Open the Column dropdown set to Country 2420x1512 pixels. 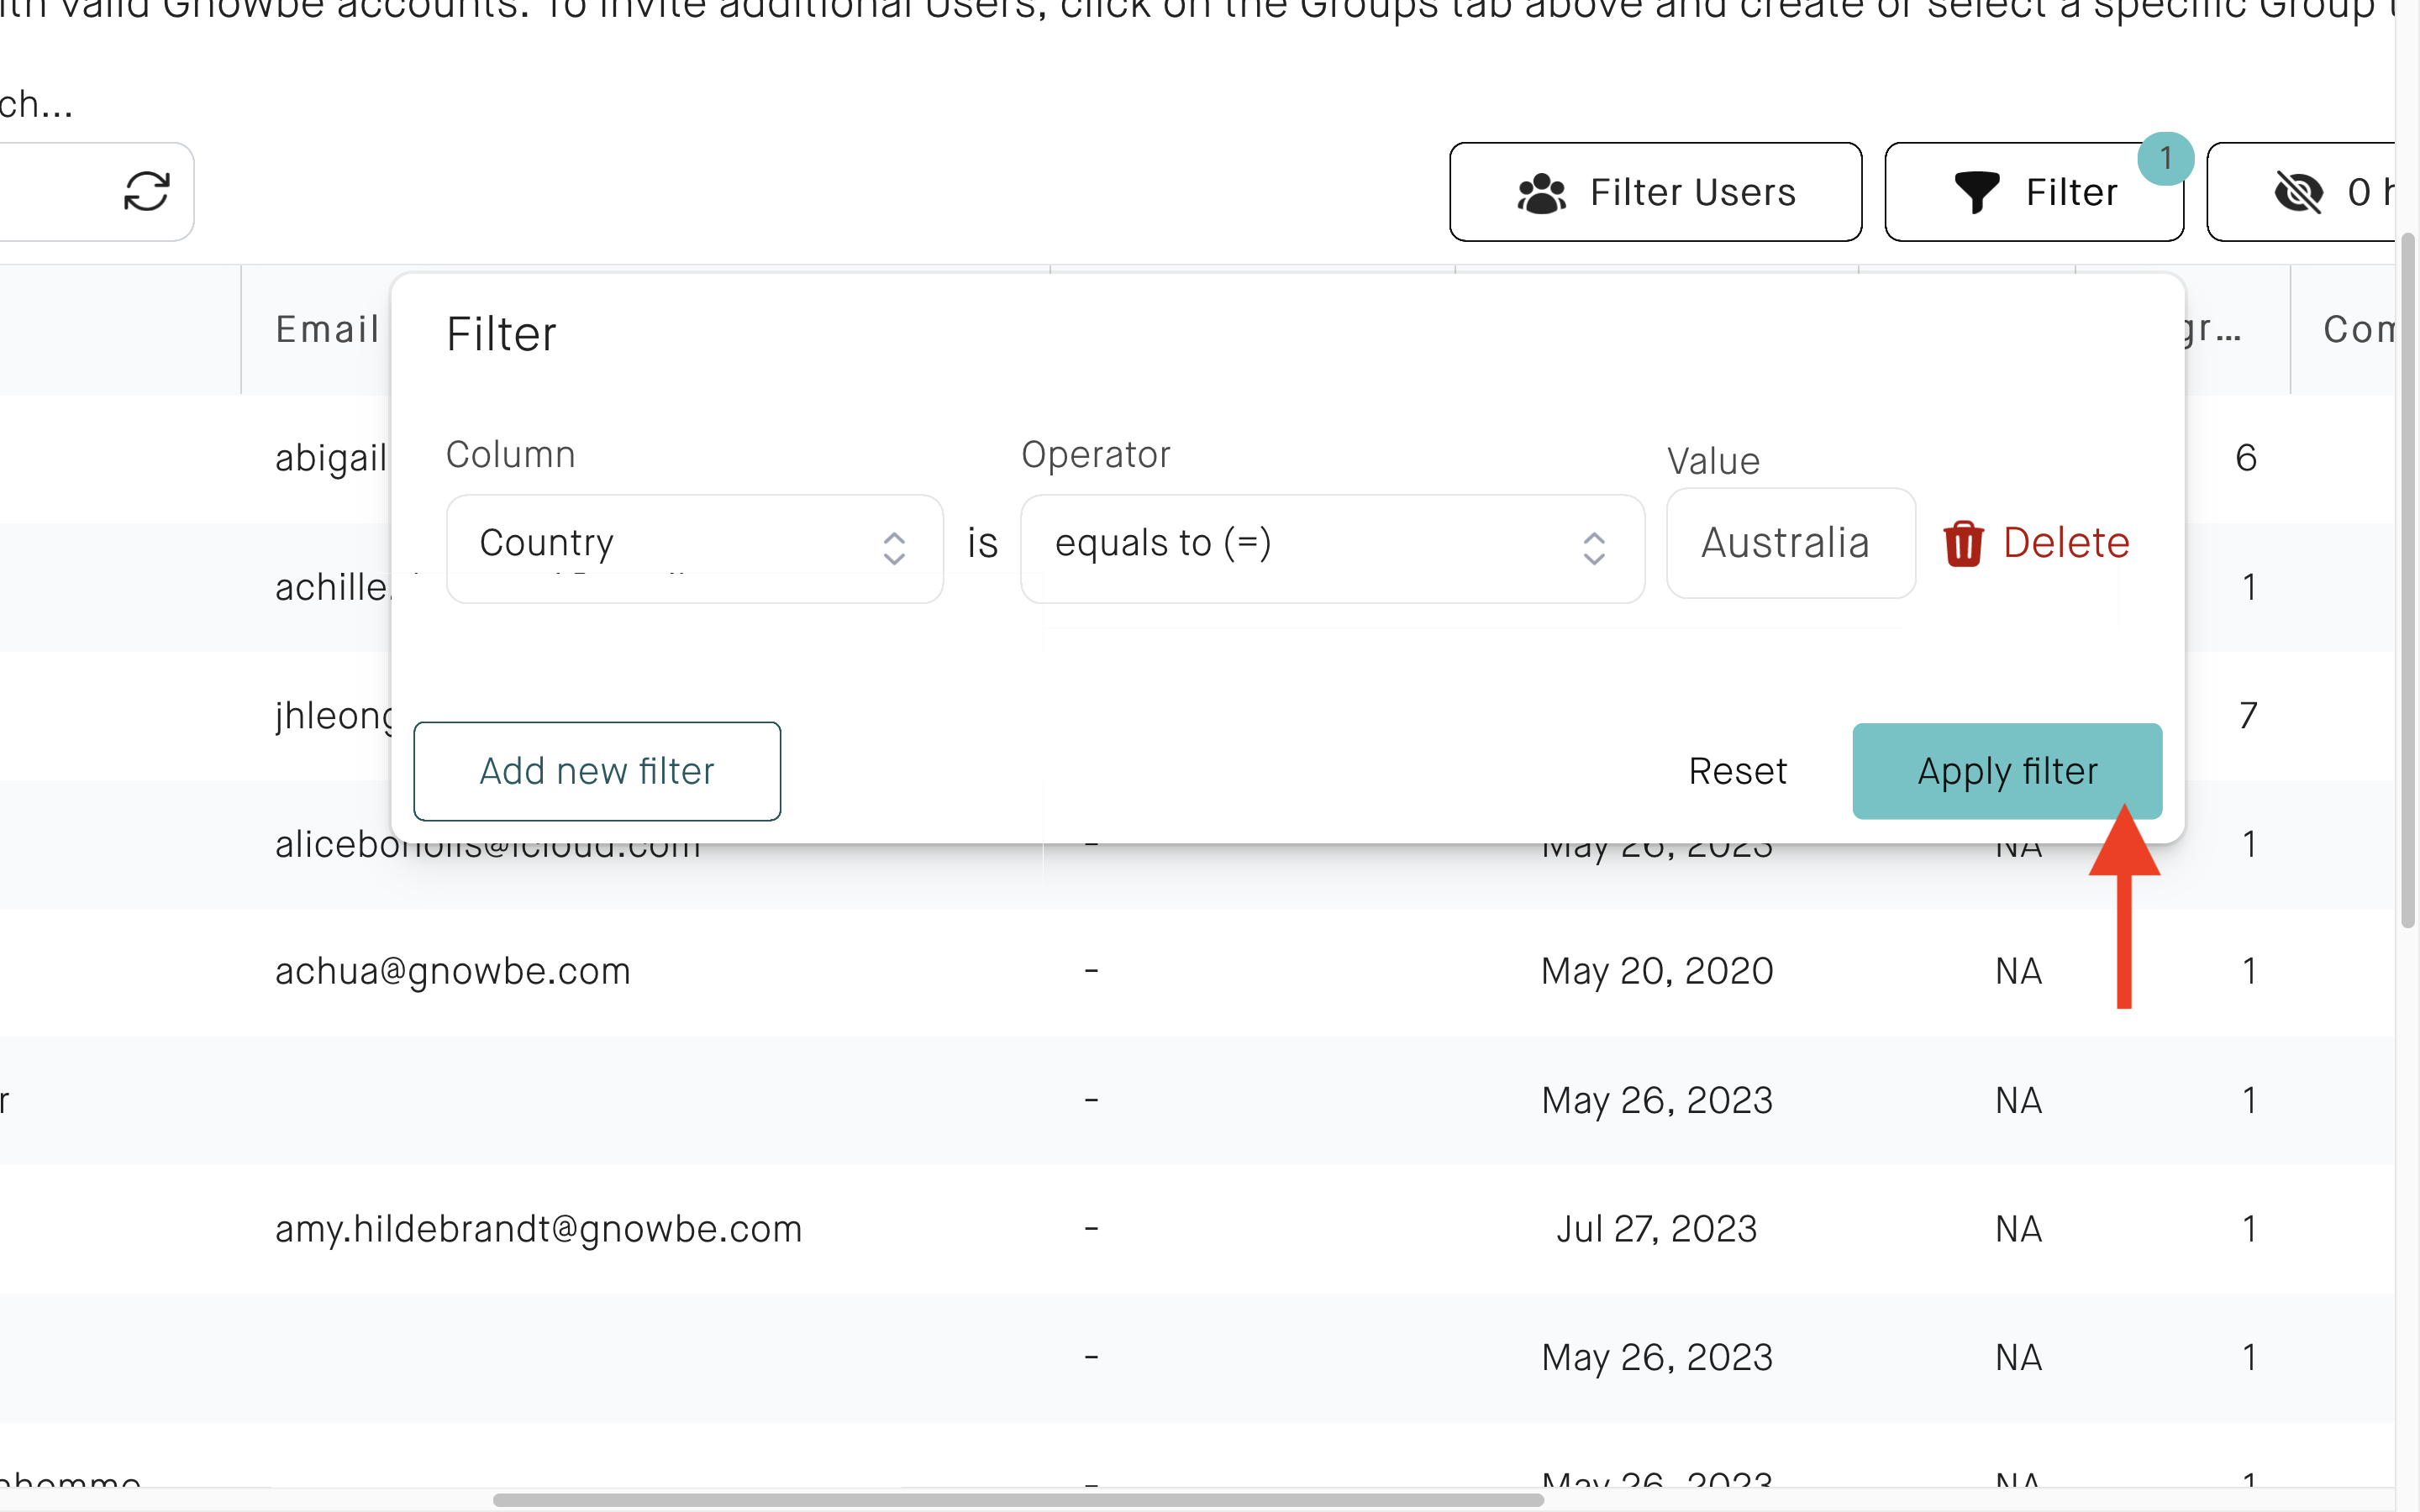pos(694,548)
